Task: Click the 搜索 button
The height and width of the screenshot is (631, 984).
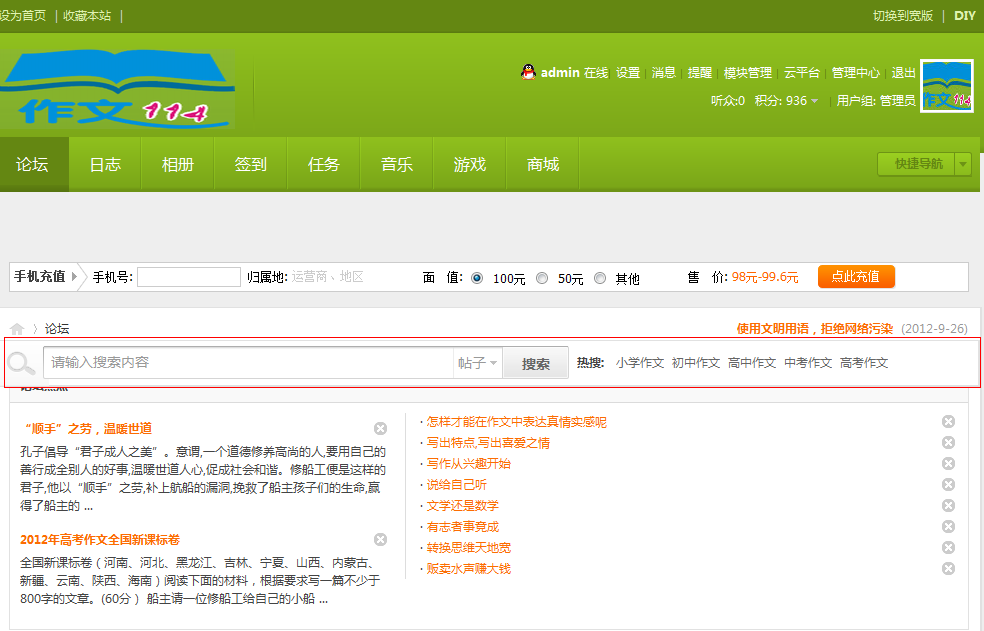Action: coord(535,364)
